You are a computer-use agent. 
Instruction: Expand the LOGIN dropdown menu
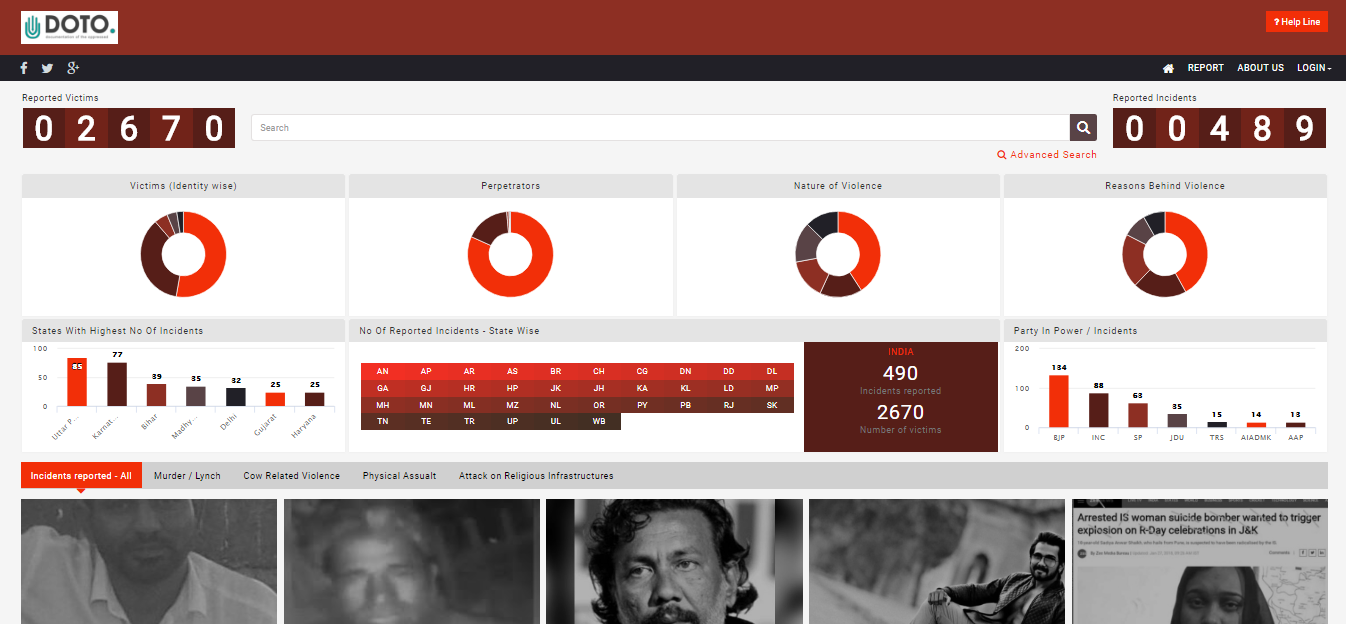1313,68
